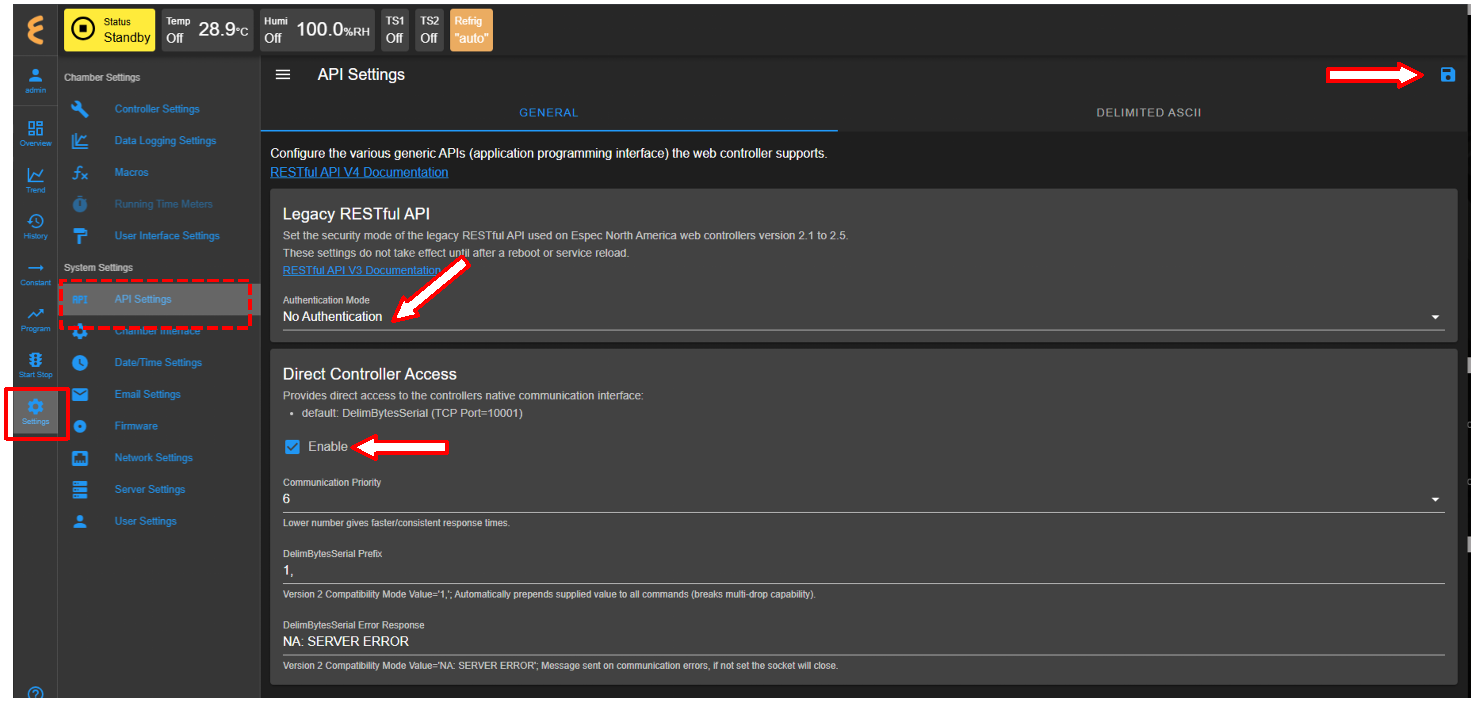
Task: Toggle TS2 Off indicator
Action: coord(429,30)
